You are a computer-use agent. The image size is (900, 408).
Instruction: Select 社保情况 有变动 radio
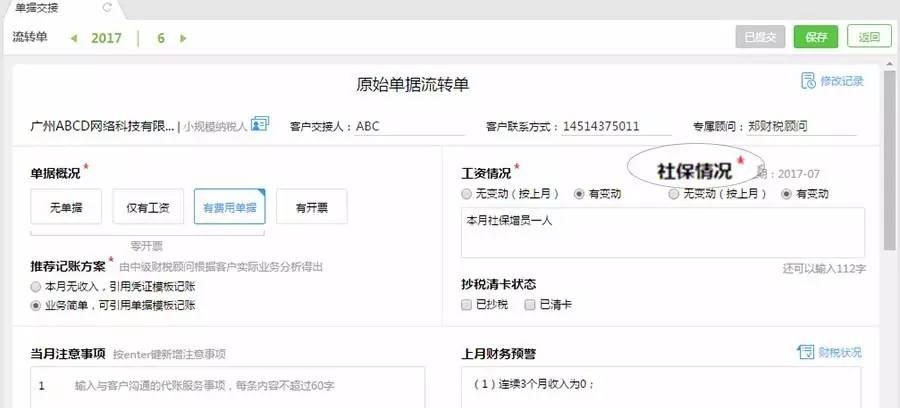786,194
